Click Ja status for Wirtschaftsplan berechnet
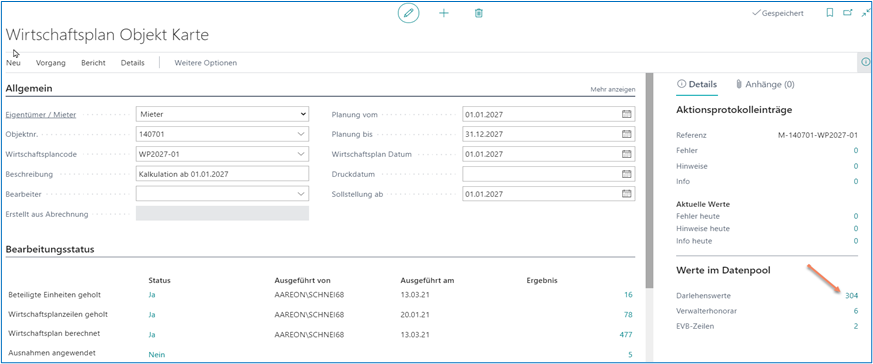 [152, 335]
